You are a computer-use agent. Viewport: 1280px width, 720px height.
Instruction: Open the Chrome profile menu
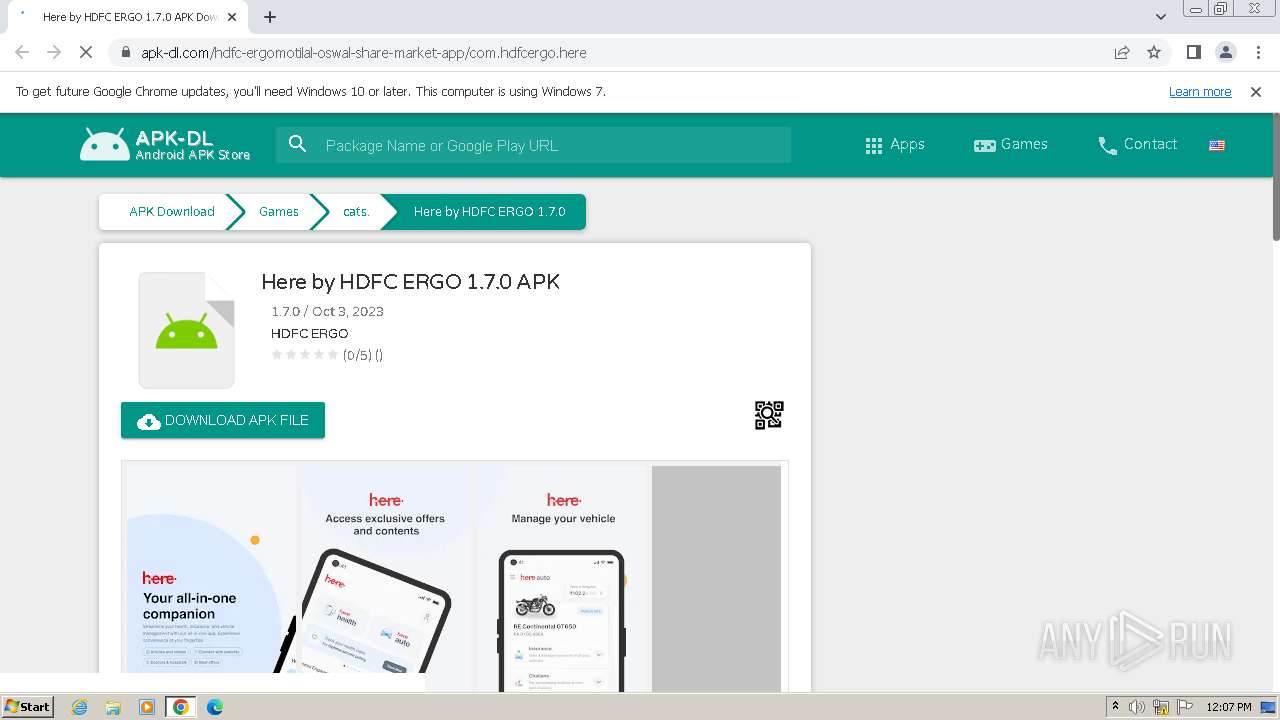point(1226,52)
